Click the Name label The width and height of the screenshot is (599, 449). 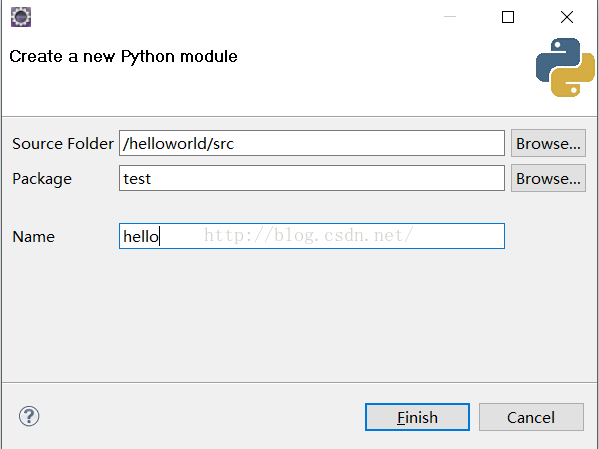pos(34,237)
